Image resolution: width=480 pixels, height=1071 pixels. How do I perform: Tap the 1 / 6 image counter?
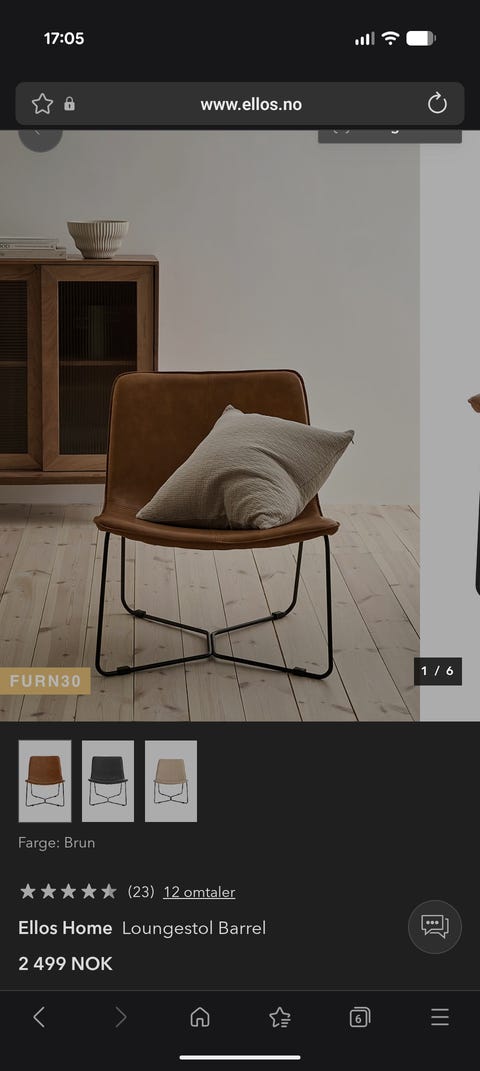[438, 671]
